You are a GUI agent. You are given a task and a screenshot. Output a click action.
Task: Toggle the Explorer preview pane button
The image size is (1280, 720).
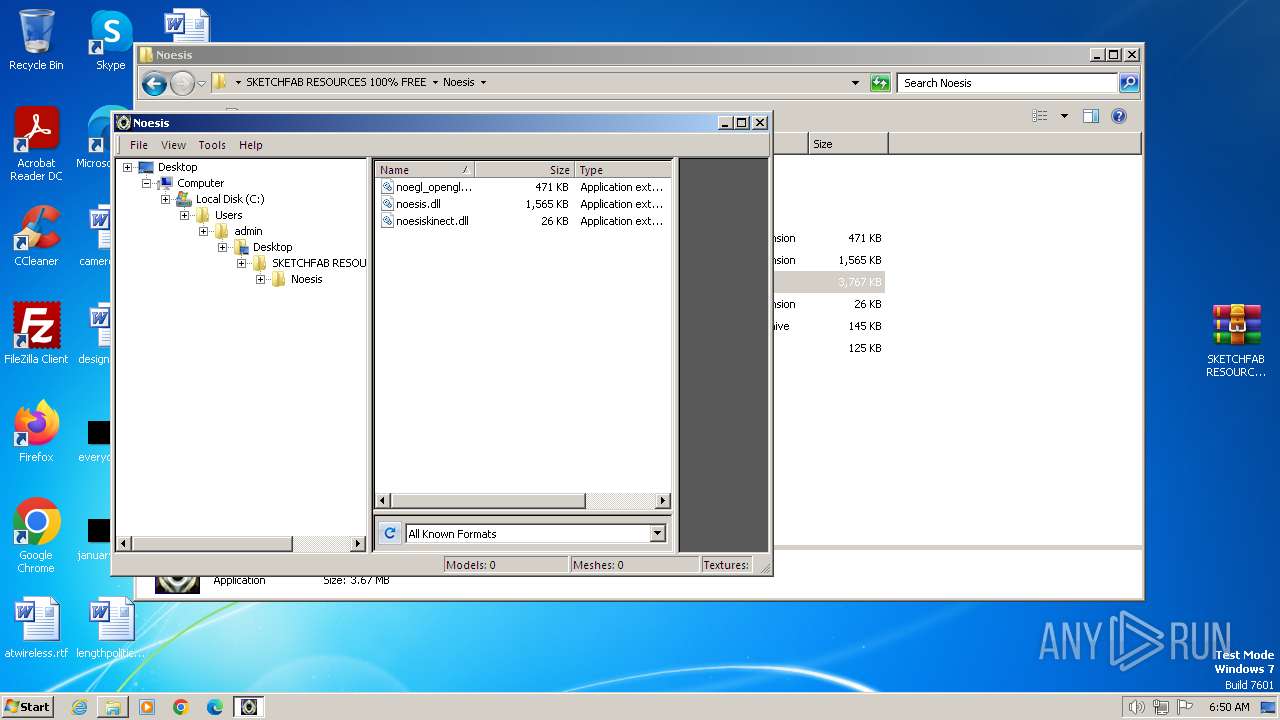[x=1091, y=116]
